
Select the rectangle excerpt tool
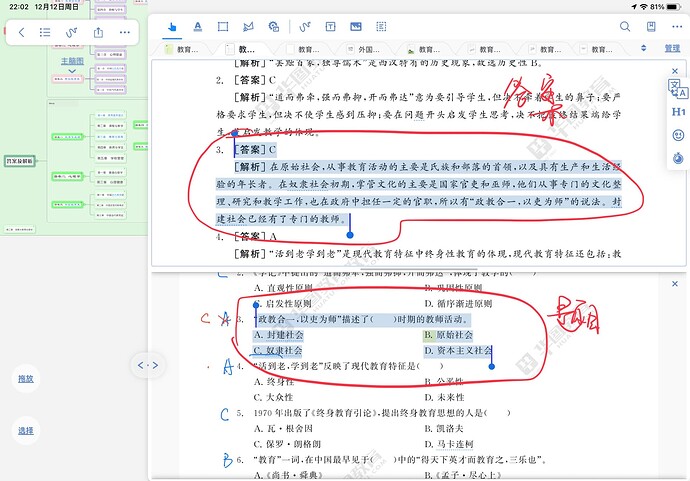223,27
